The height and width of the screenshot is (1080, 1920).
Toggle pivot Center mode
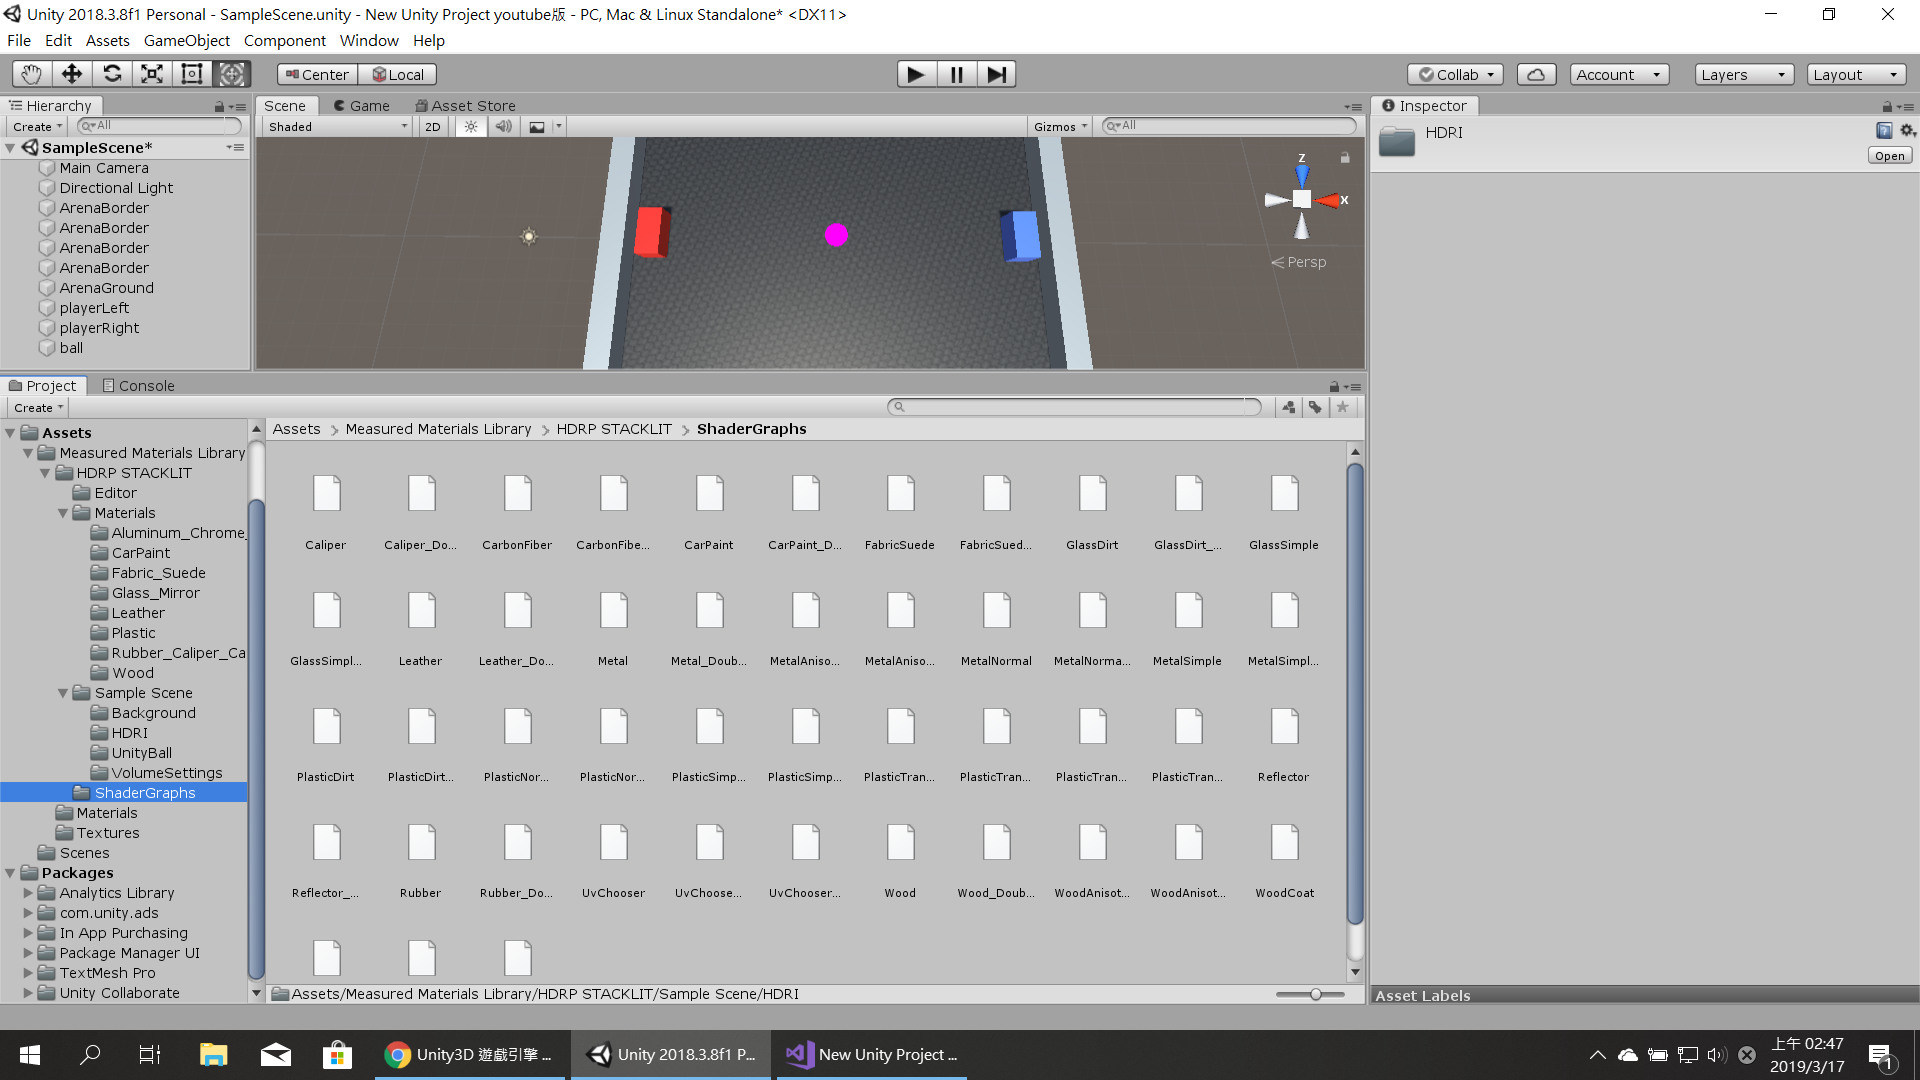pos(317,75)
